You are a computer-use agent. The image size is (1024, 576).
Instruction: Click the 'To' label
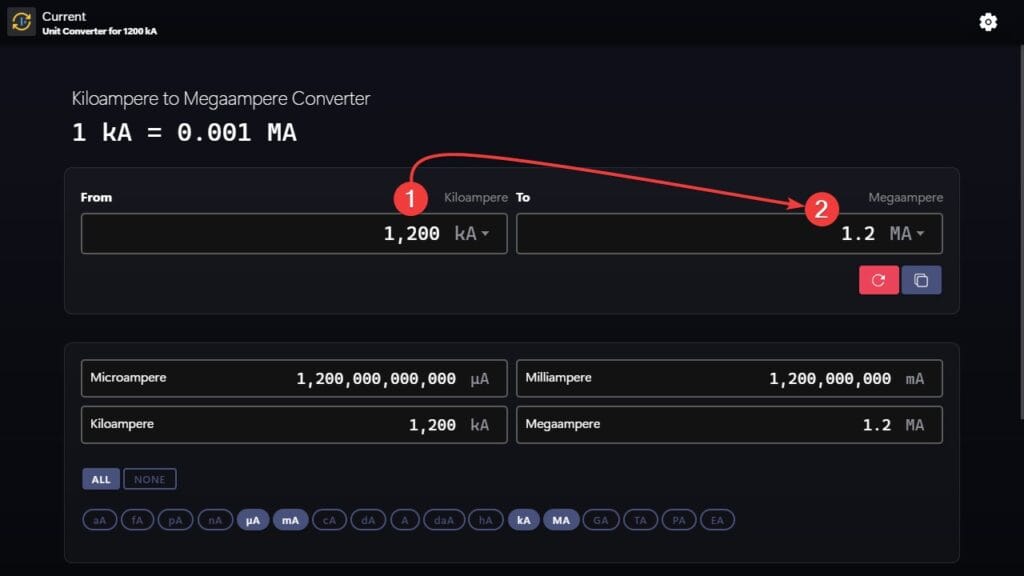tap(523, 197)
